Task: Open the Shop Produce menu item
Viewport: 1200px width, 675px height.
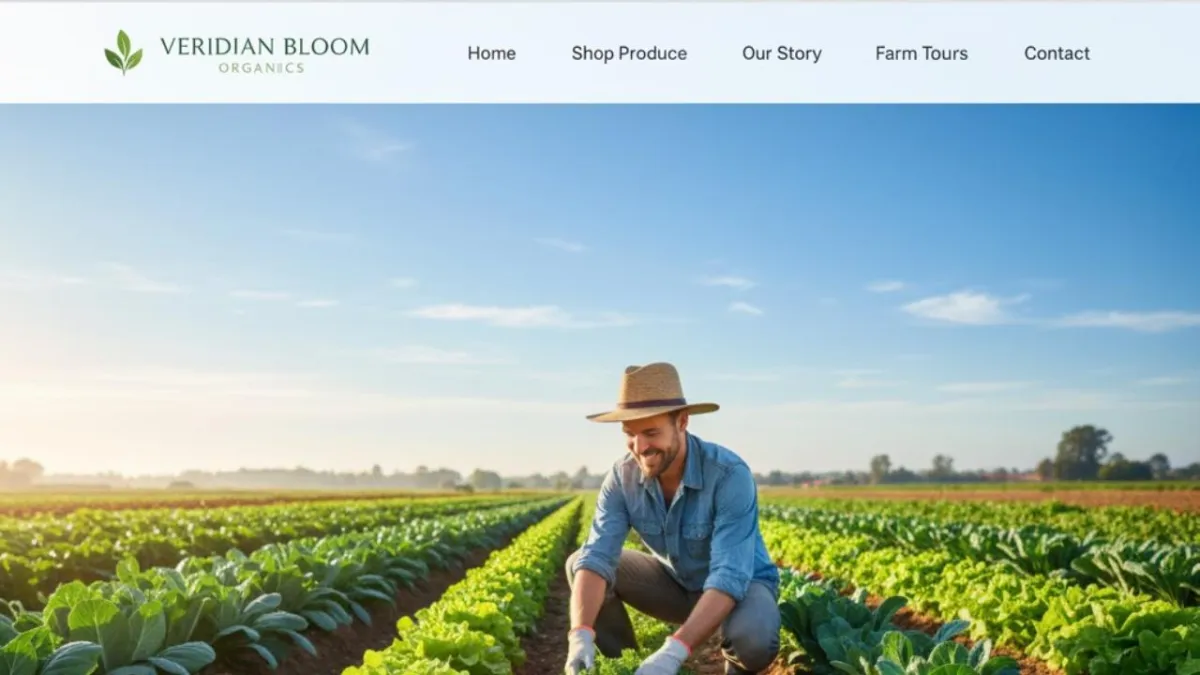Action: tap(629, 53)
